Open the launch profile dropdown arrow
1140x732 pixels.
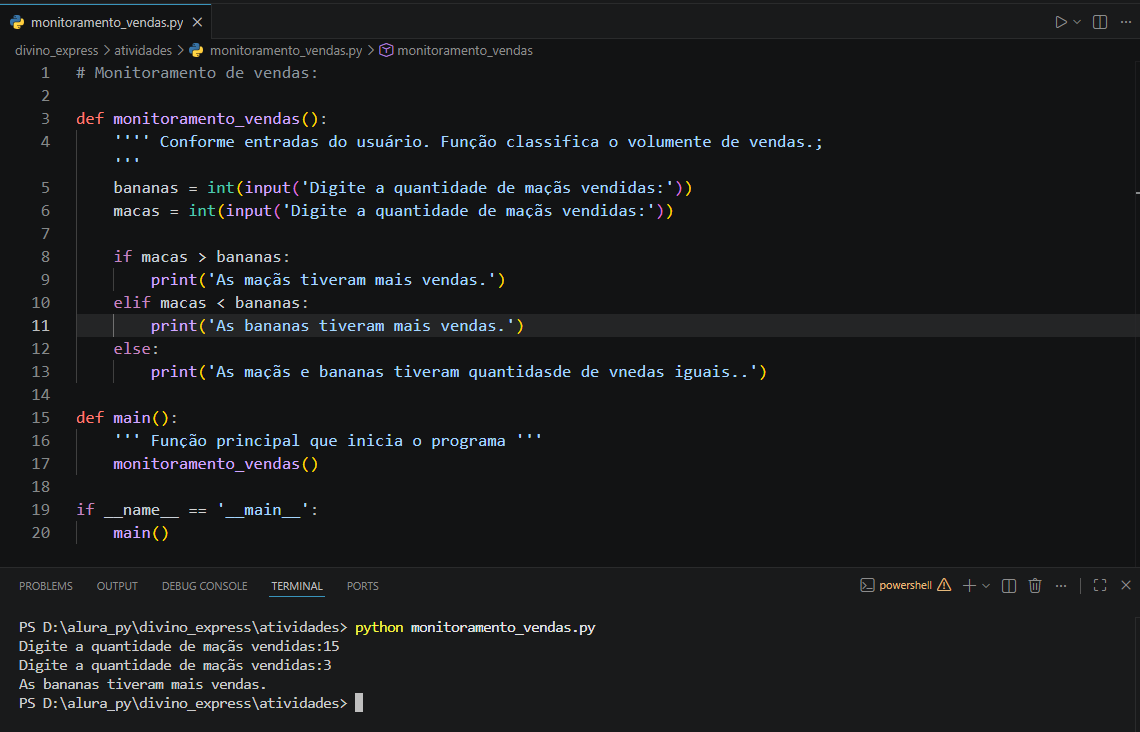click(986, 585)
